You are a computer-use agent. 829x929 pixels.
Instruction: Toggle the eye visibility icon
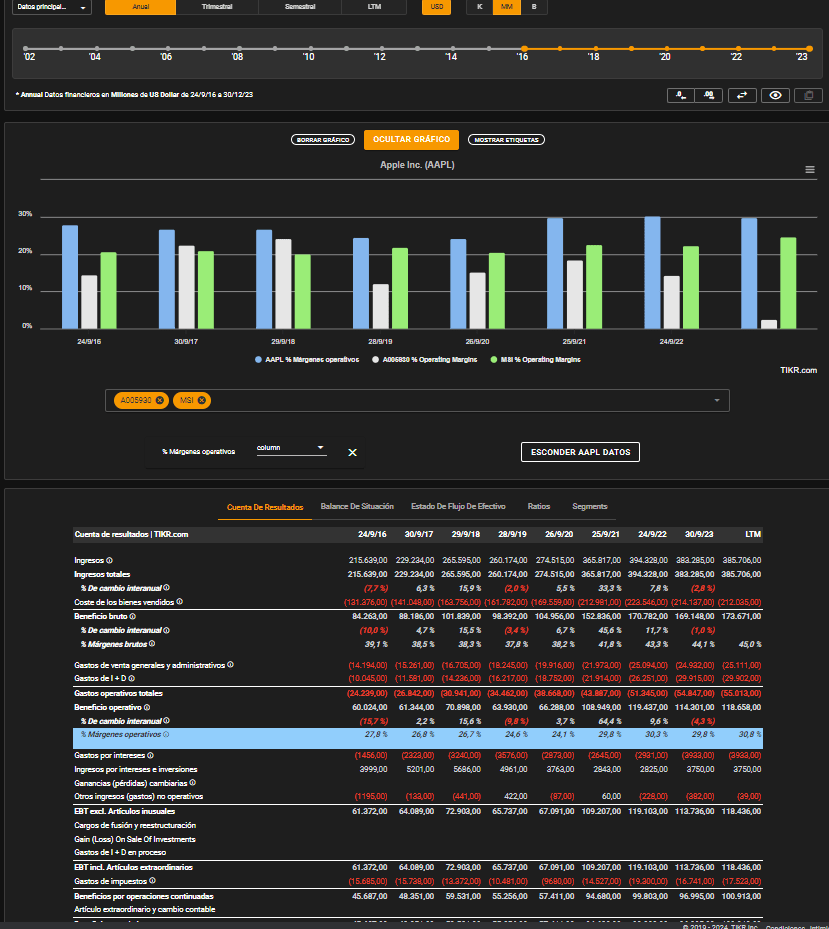775,95
